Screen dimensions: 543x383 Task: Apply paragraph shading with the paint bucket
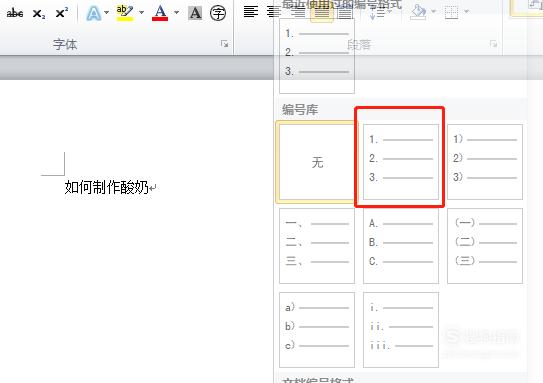tap(418, 12)
